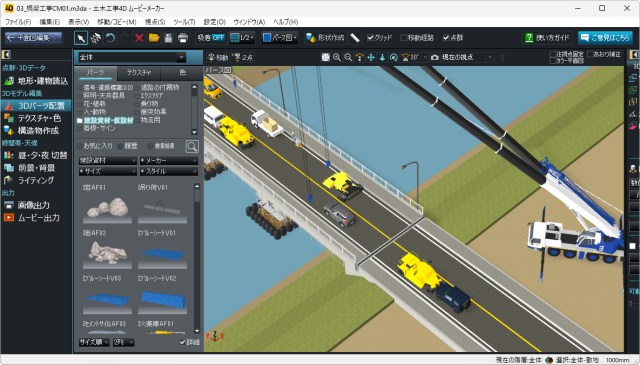Enable the あおり補正 checkbox
This screenshot has width=640, height=365.
coord(590,54)
